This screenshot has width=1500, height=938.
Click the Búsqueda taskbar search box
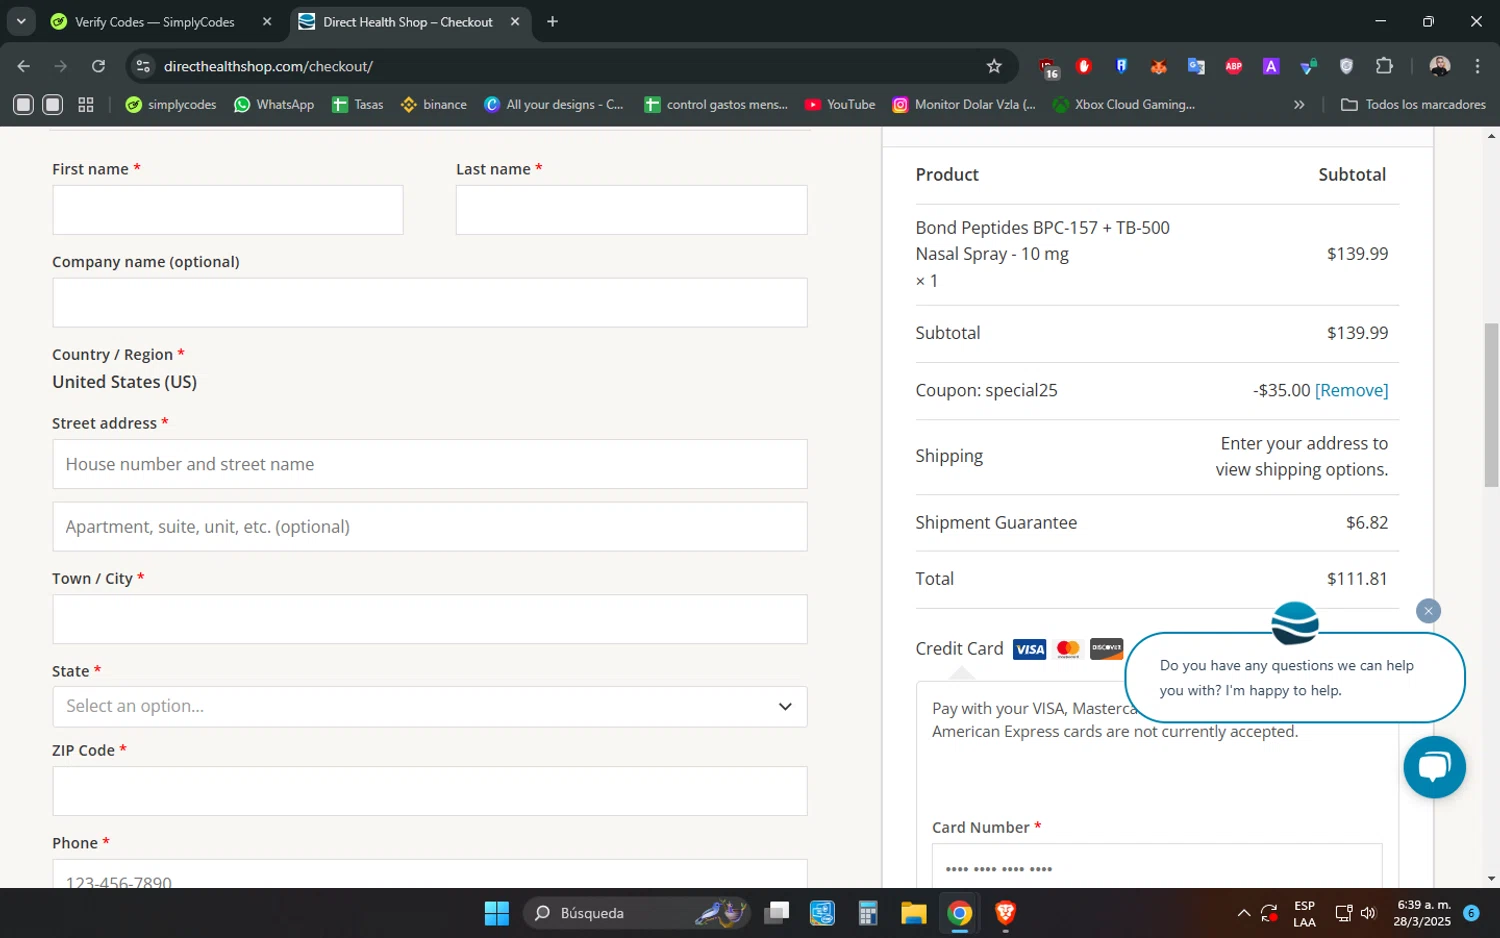tap(636, 913)
